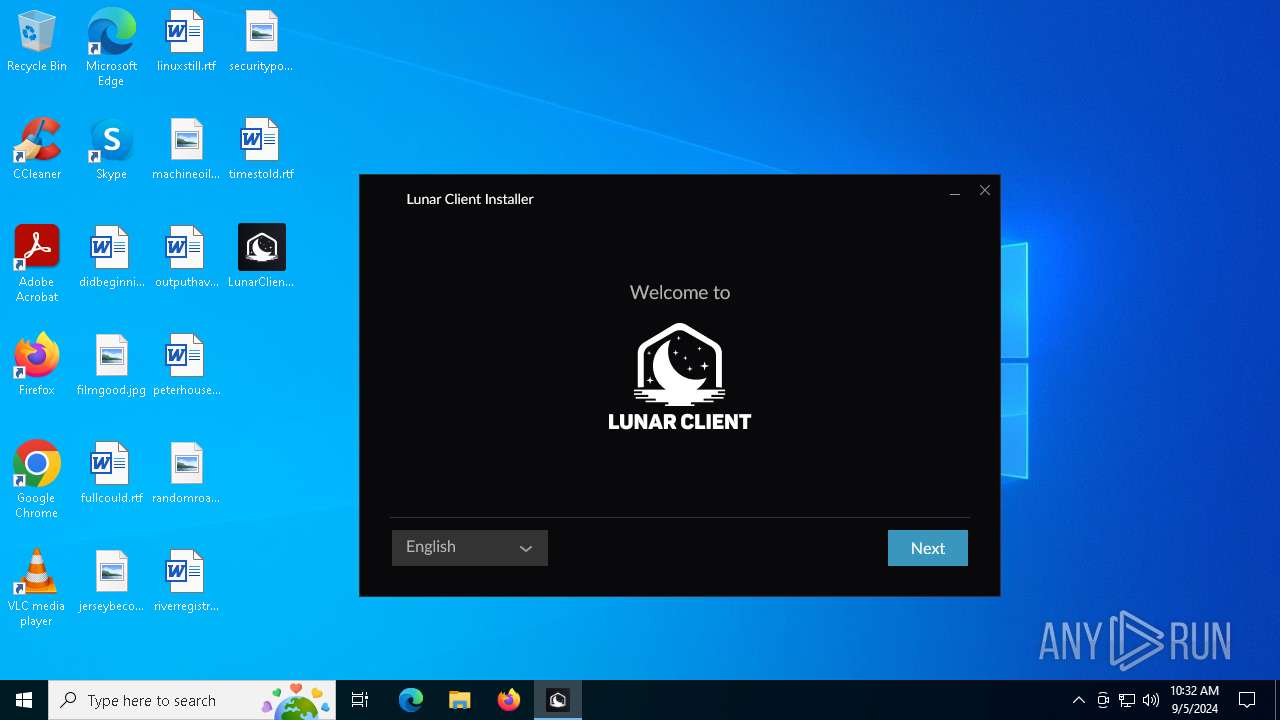1280x720 pixels.
Task: Click the Lunar Client logo image
Action: click(680, 377)
